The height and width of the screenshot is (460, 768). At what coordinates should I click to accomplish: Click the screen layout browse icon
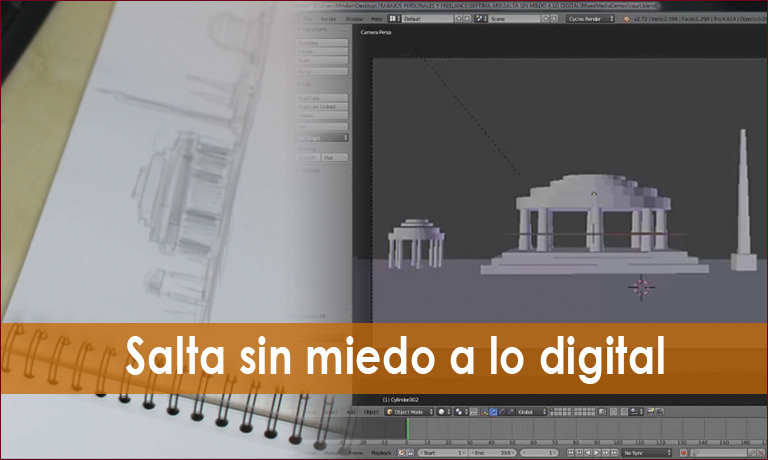tap(394, 19)
